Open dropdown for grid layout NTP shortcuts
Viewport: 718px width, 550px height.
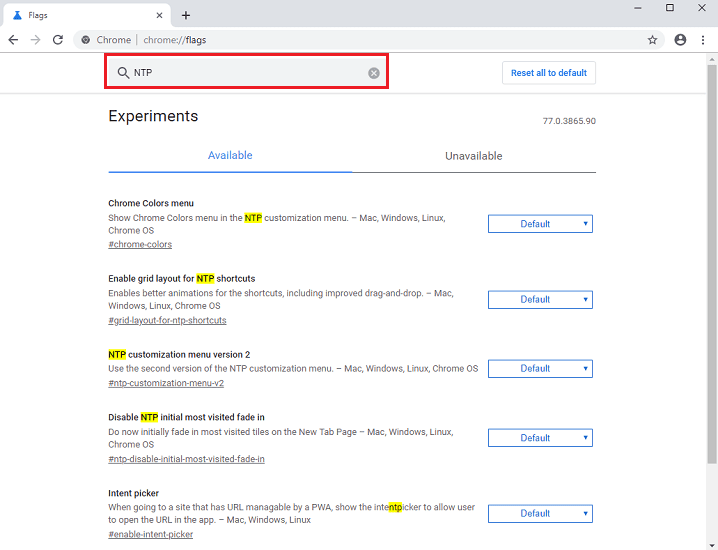click(540, 300)
